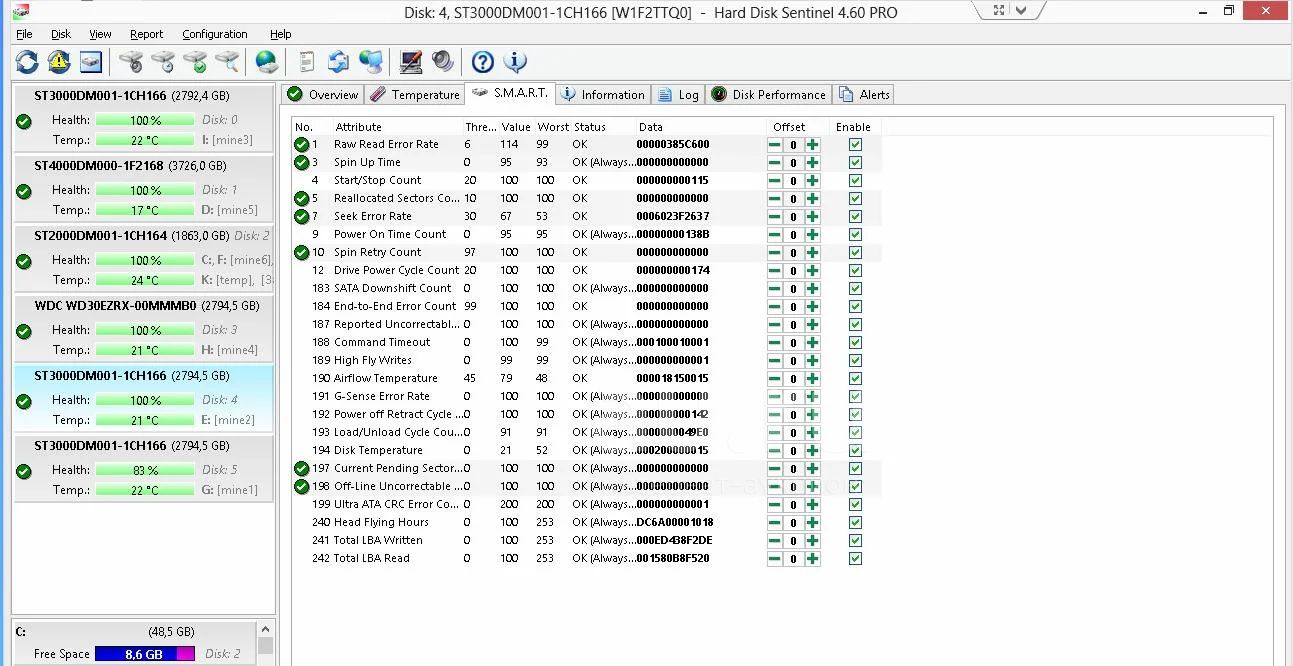Sort by the Worst column header

(552, 127)
